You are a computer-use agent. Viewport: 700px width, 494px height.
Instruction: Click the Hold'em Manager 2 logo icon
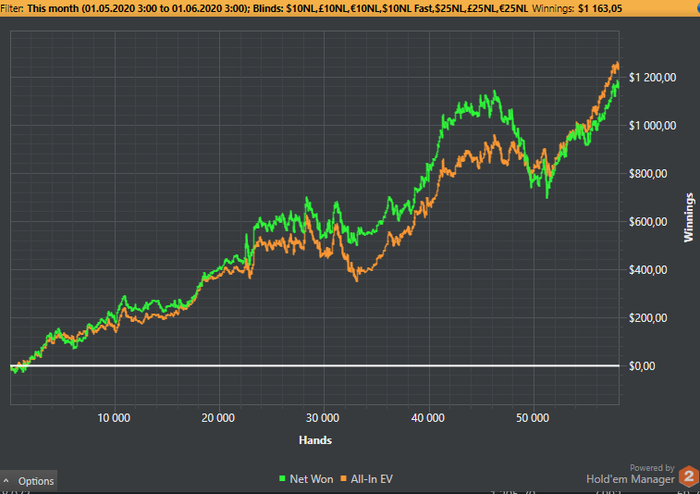tap(689, 477)
